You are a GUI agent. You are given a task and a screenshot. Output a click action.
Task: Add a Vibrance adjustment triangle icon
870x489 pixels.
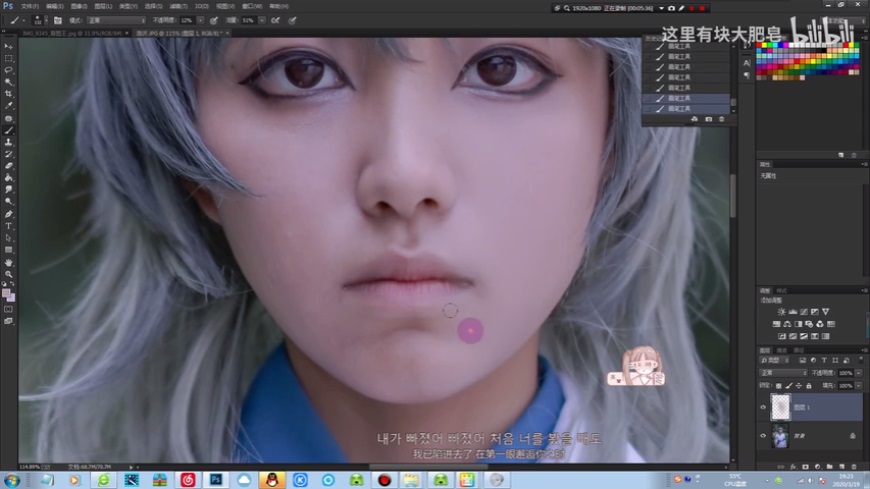[826, 312]
